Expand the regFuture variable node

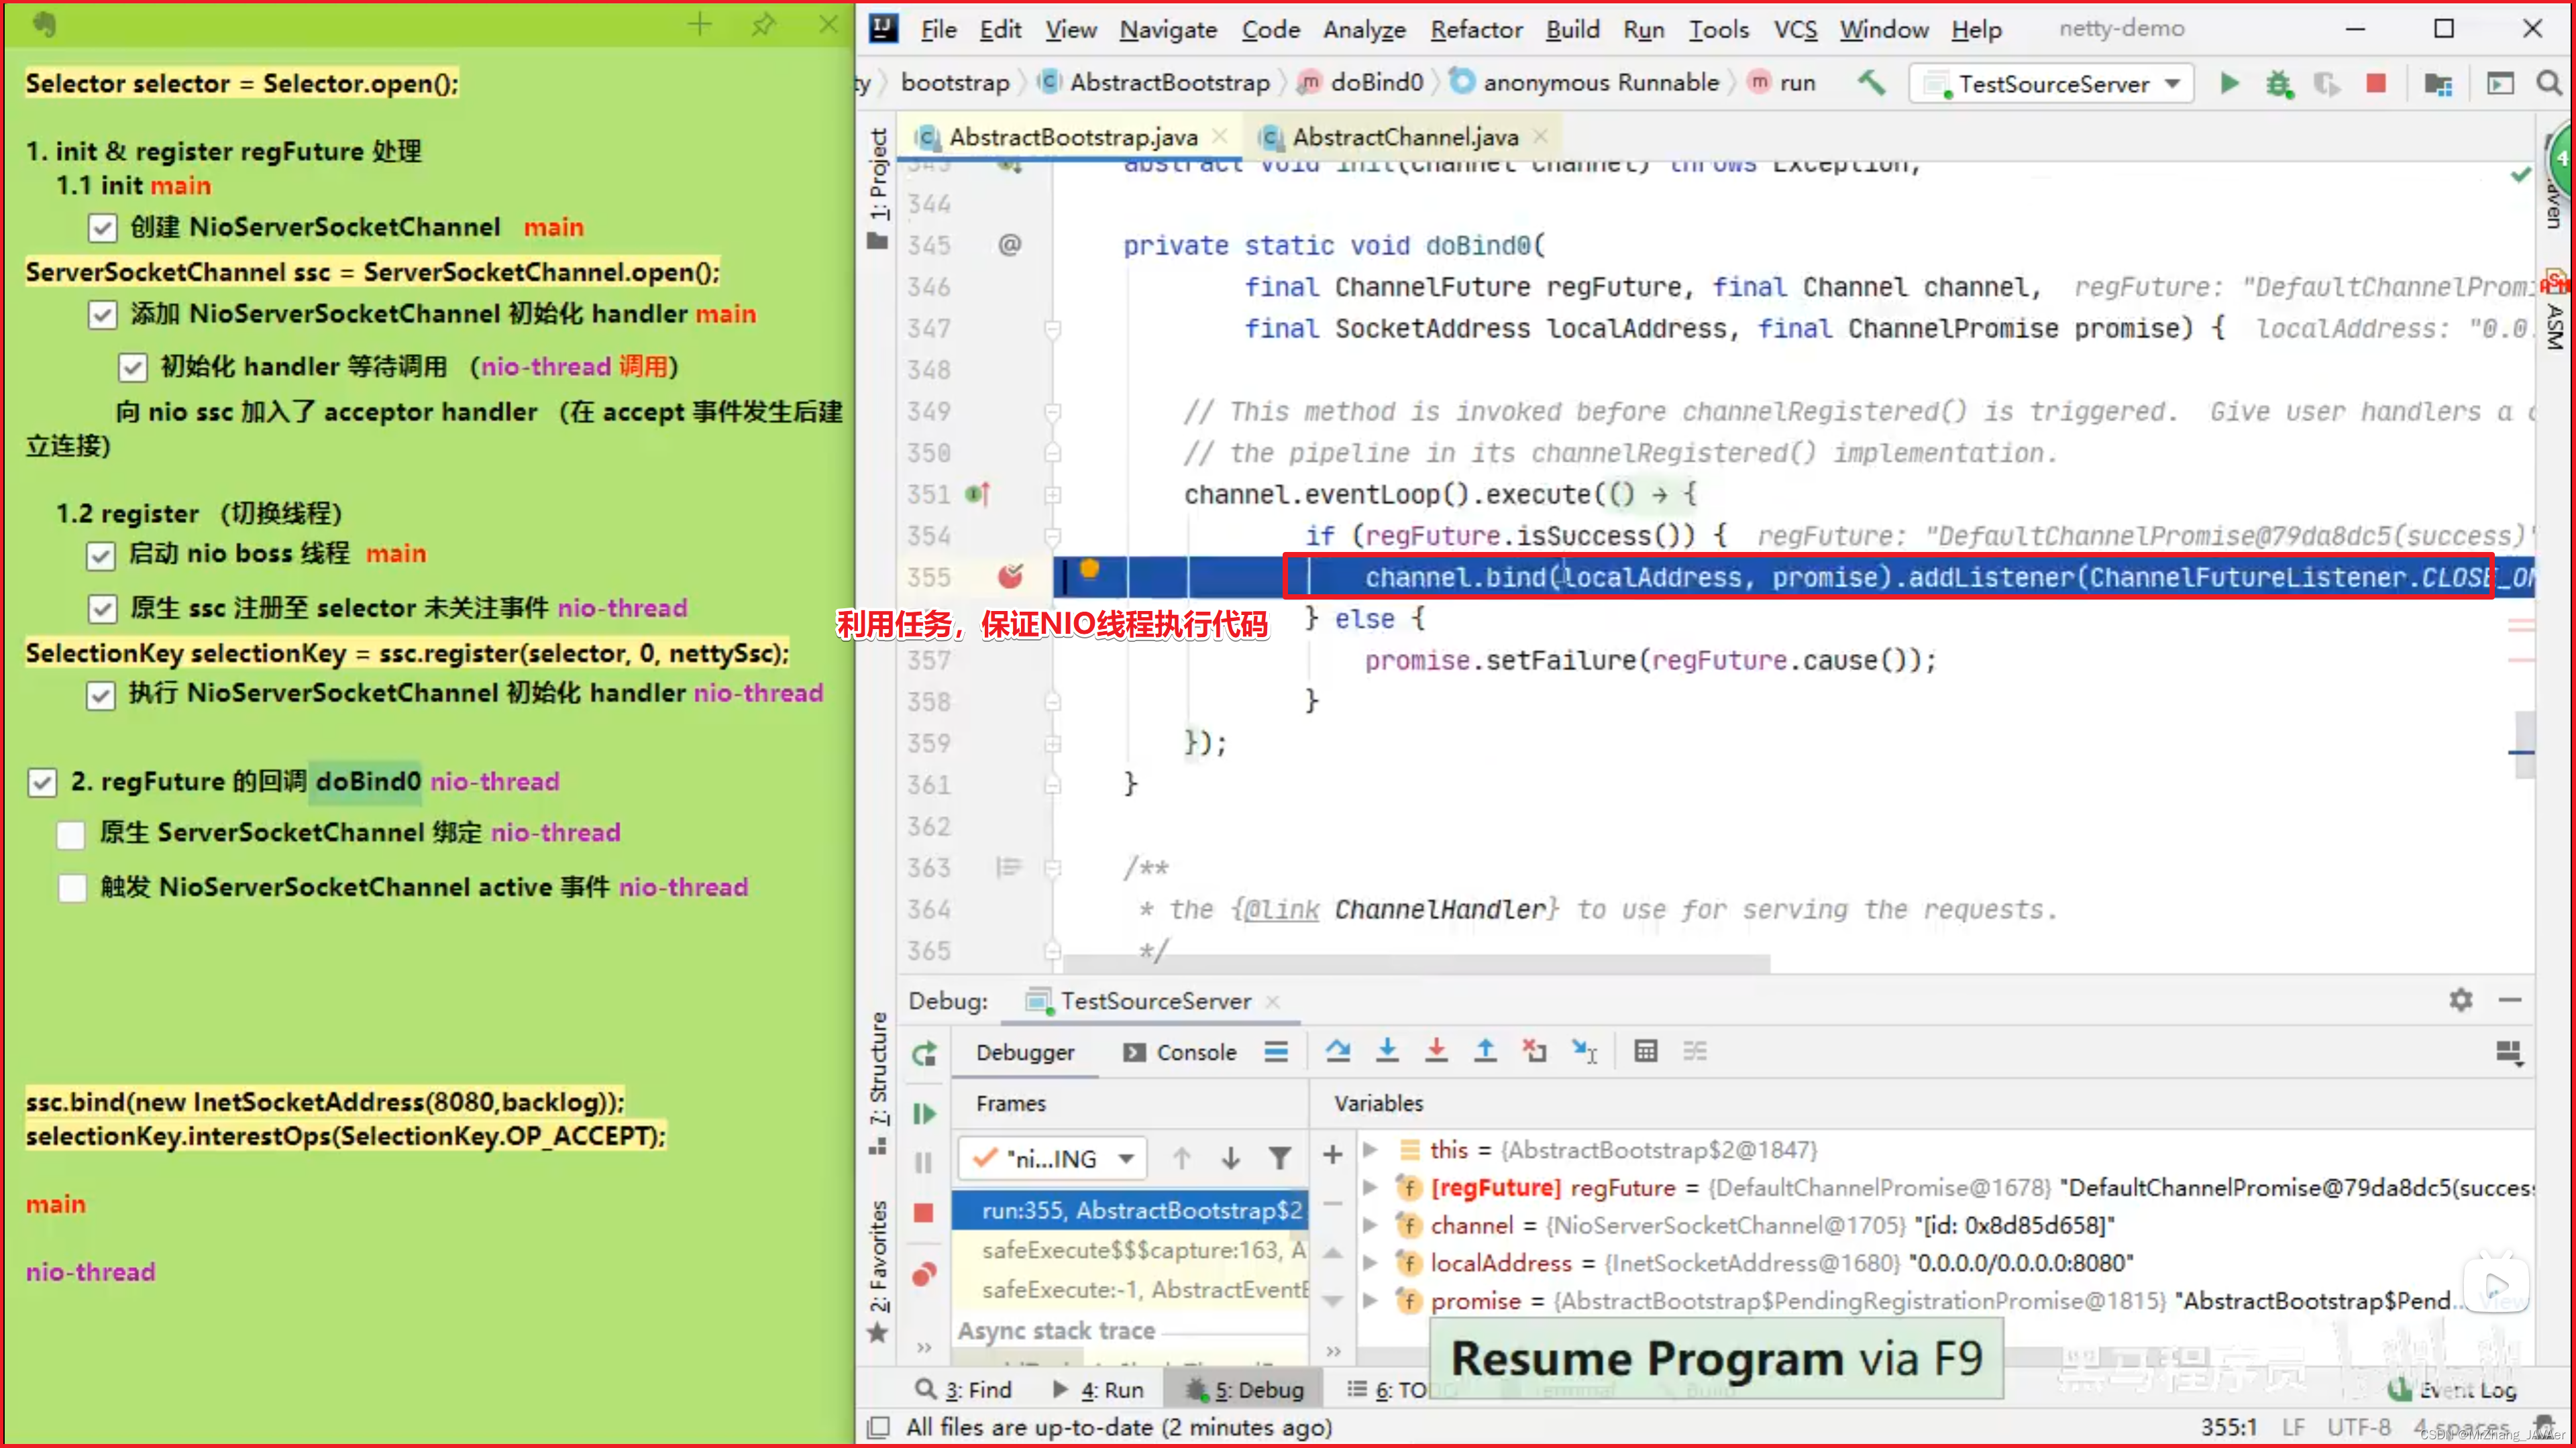click(1371, 1188)
